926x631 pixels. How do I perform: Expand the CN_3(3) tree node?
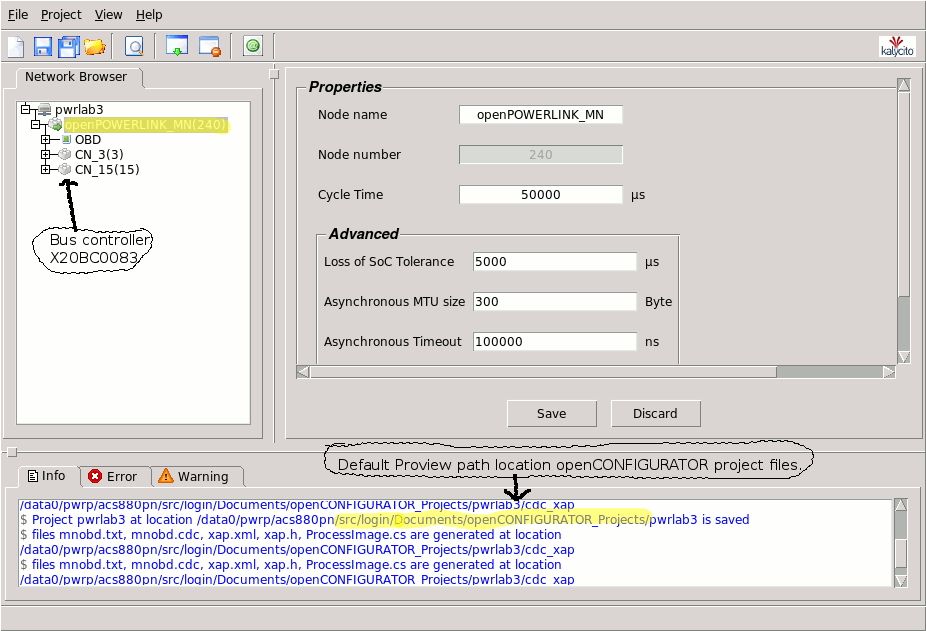click(x=45, y=154)
